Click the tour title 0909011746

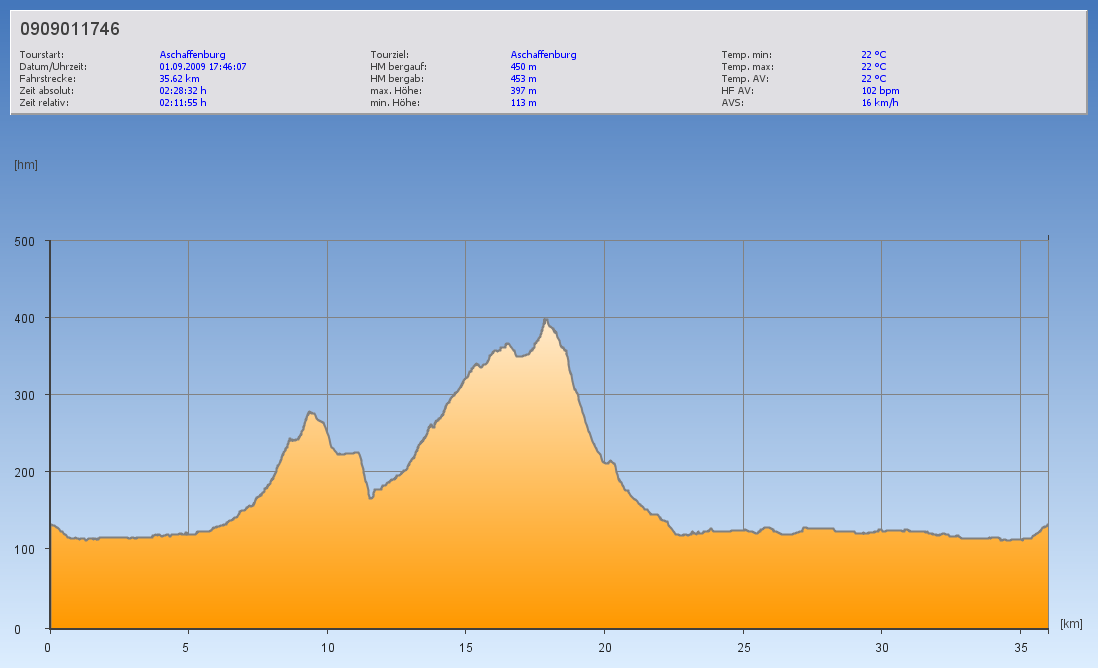point(70,29)
